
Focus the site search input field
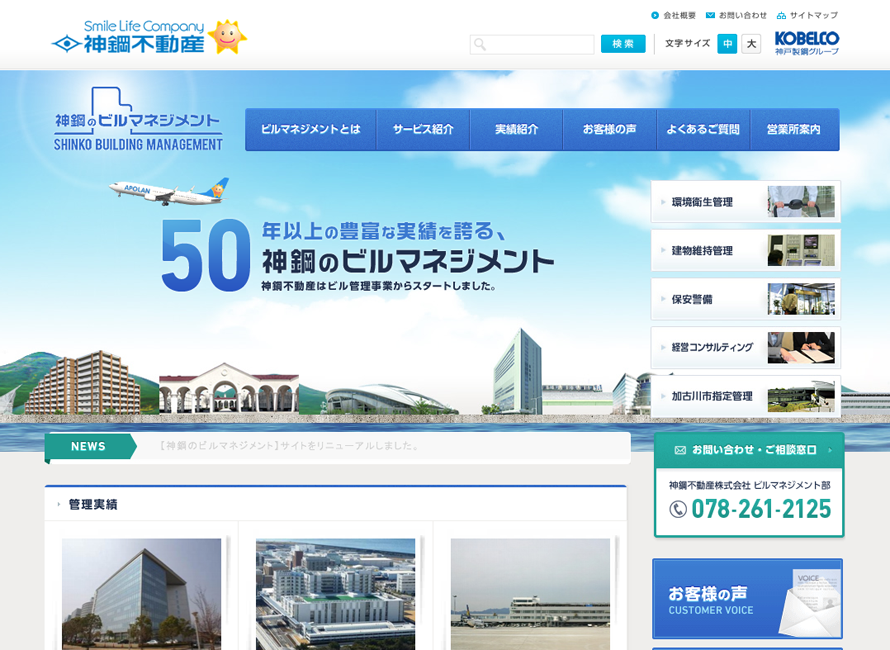click(532, 44)
